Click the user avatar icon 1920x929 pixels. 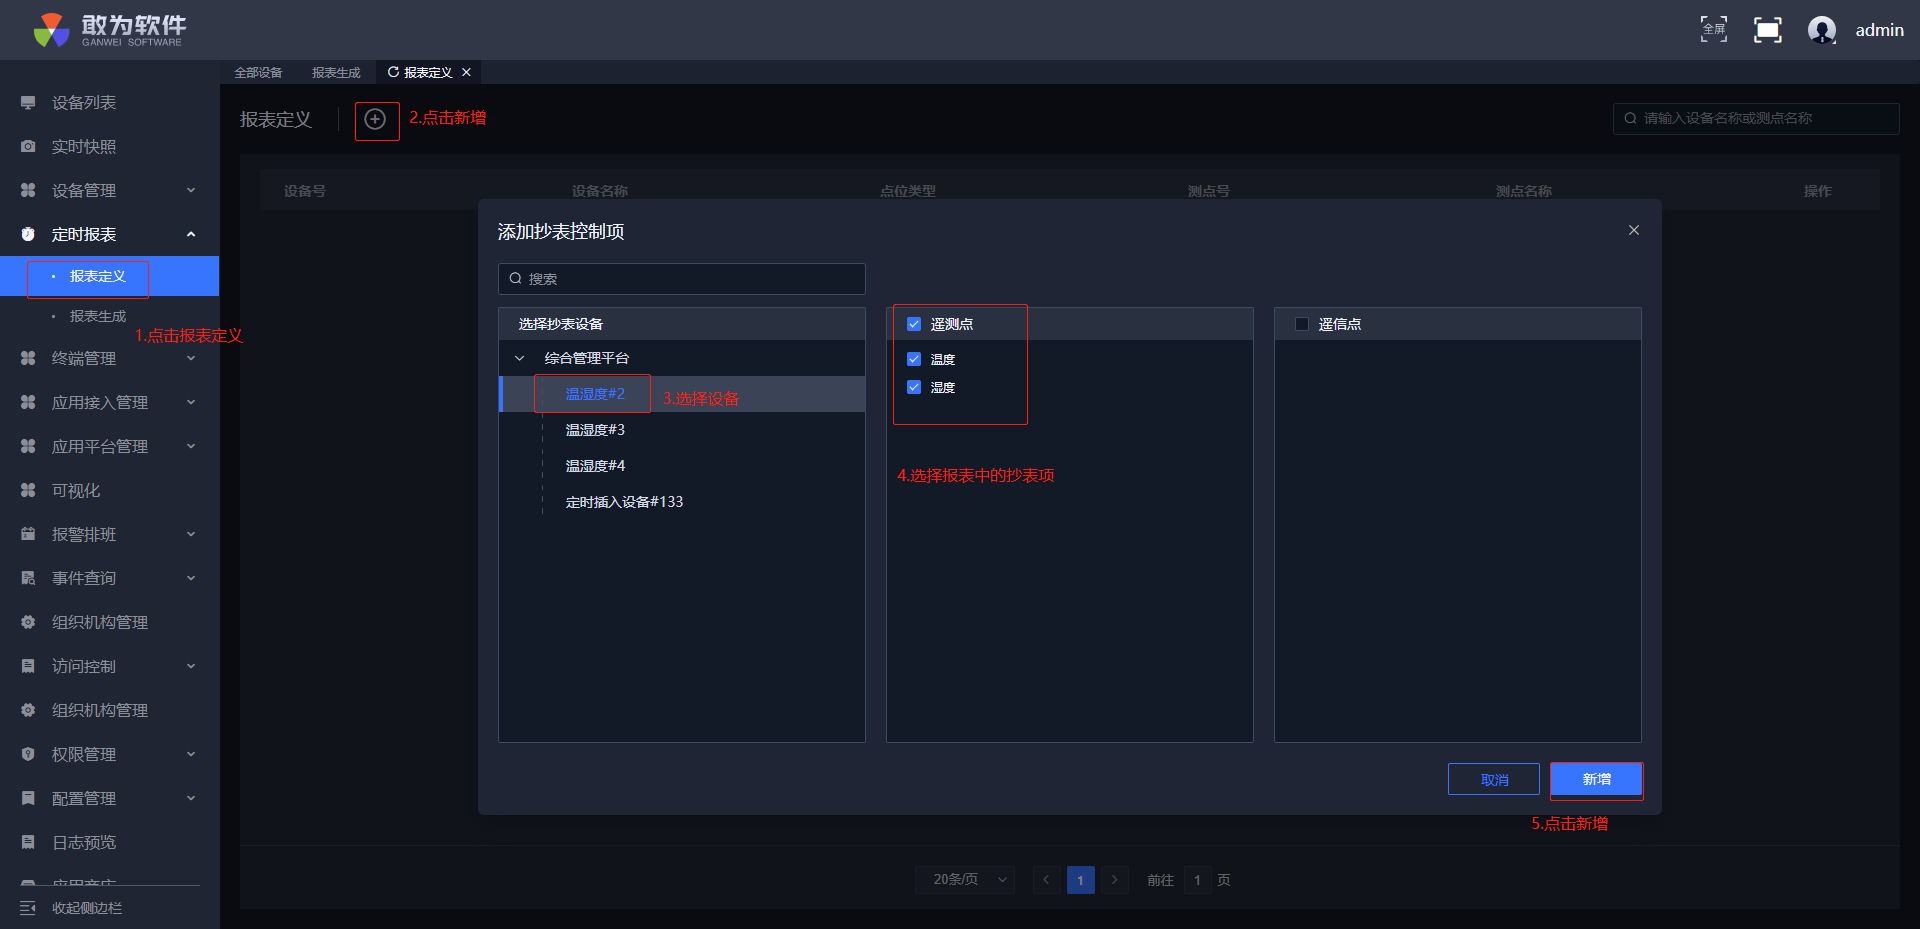click(x=1822, y=30)
